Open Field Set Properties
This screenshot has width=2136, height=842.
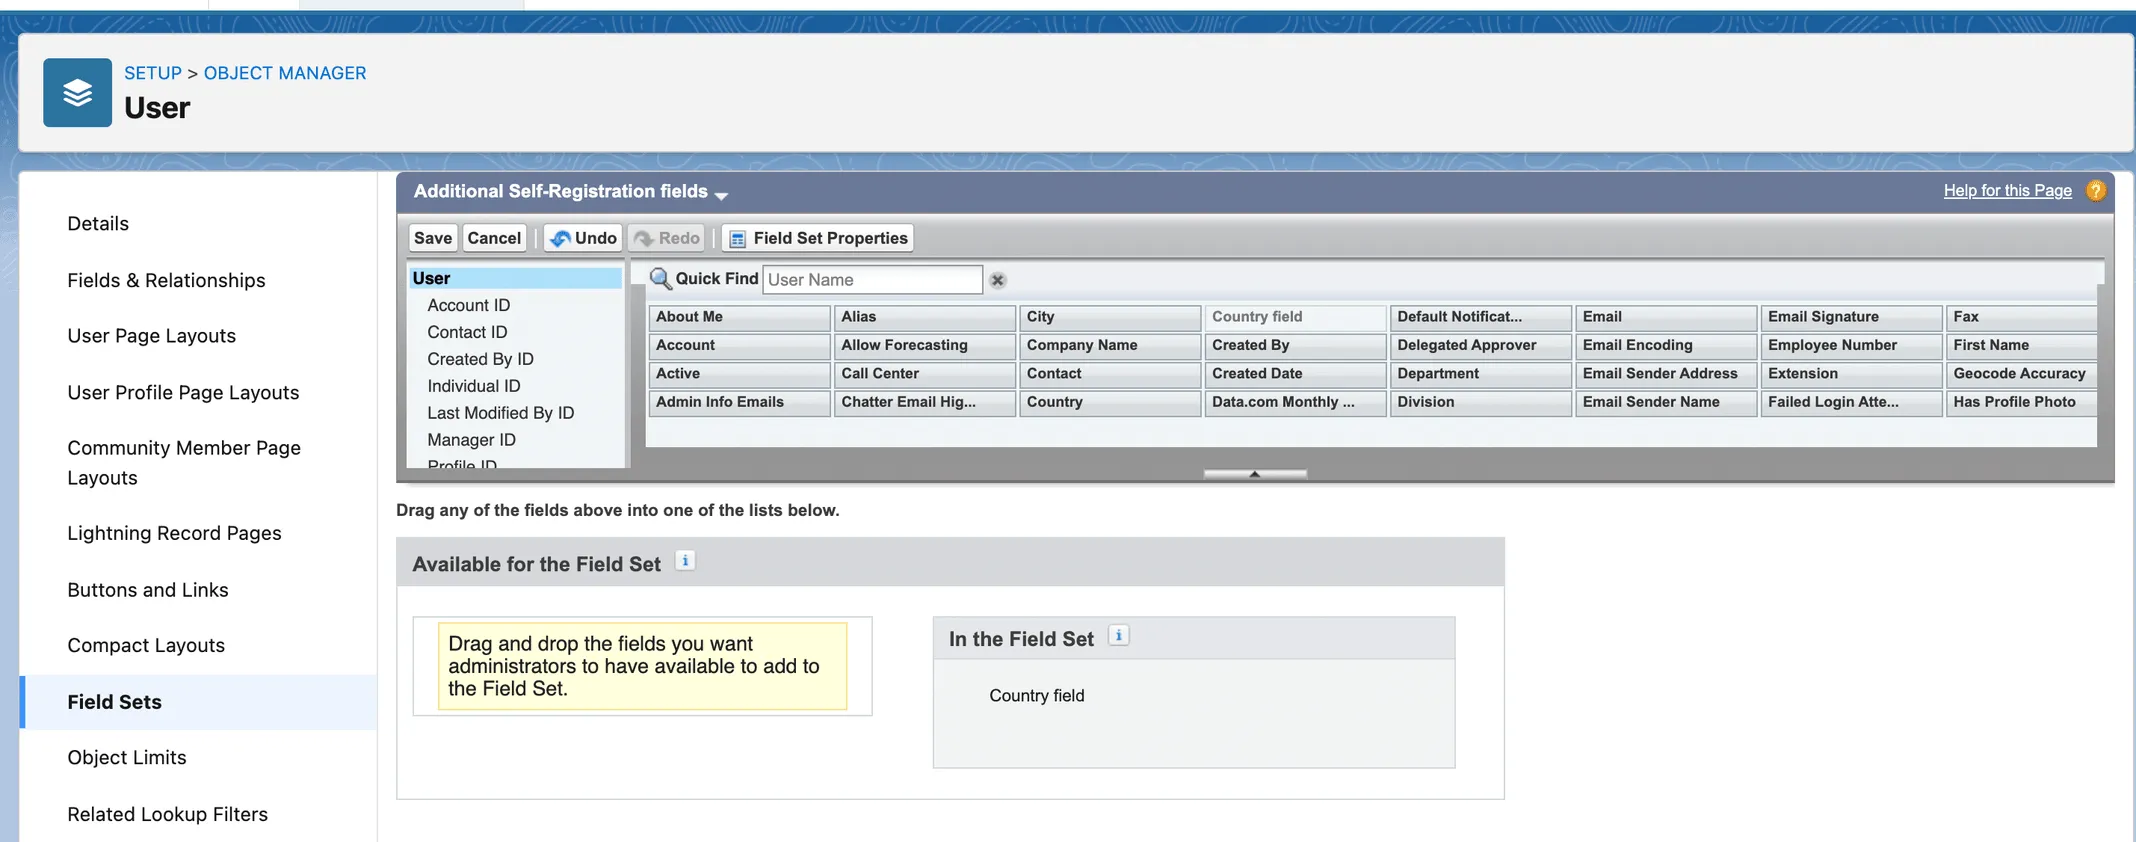pyautogui.click(x=818, y=238)
